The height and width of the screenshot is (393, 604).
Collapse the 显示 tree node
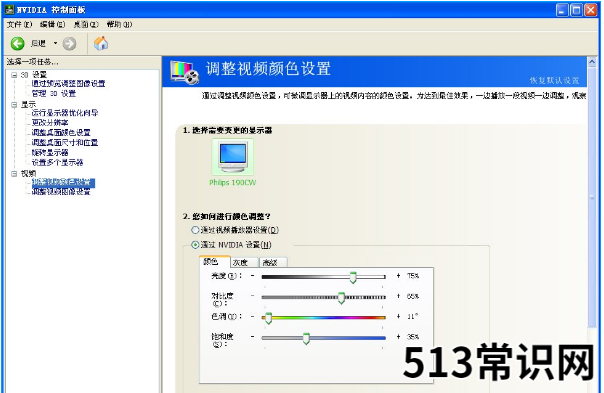tap(14, 104)
